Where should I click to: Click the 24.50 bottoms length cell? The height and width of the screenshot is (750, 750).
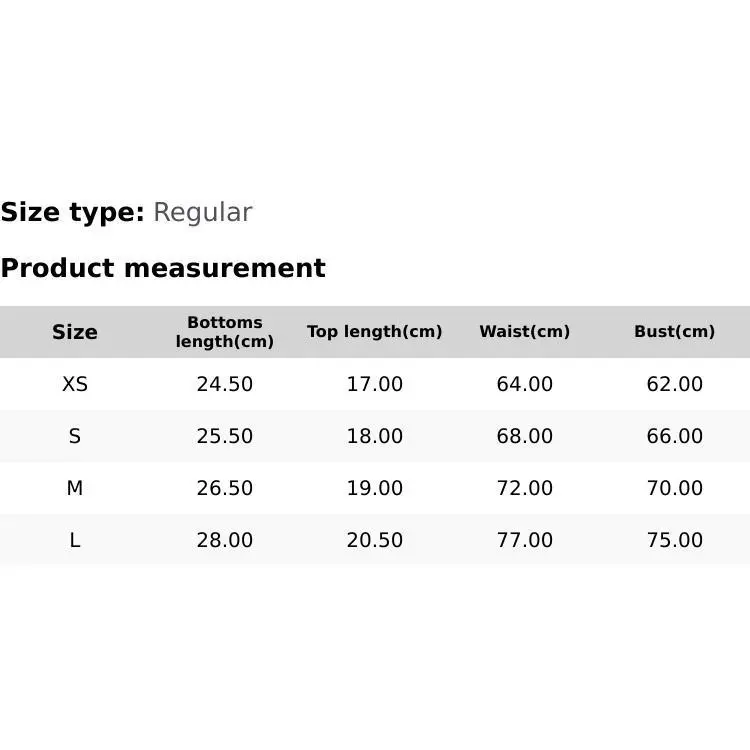pyautogui.click(x=225, y=384)
